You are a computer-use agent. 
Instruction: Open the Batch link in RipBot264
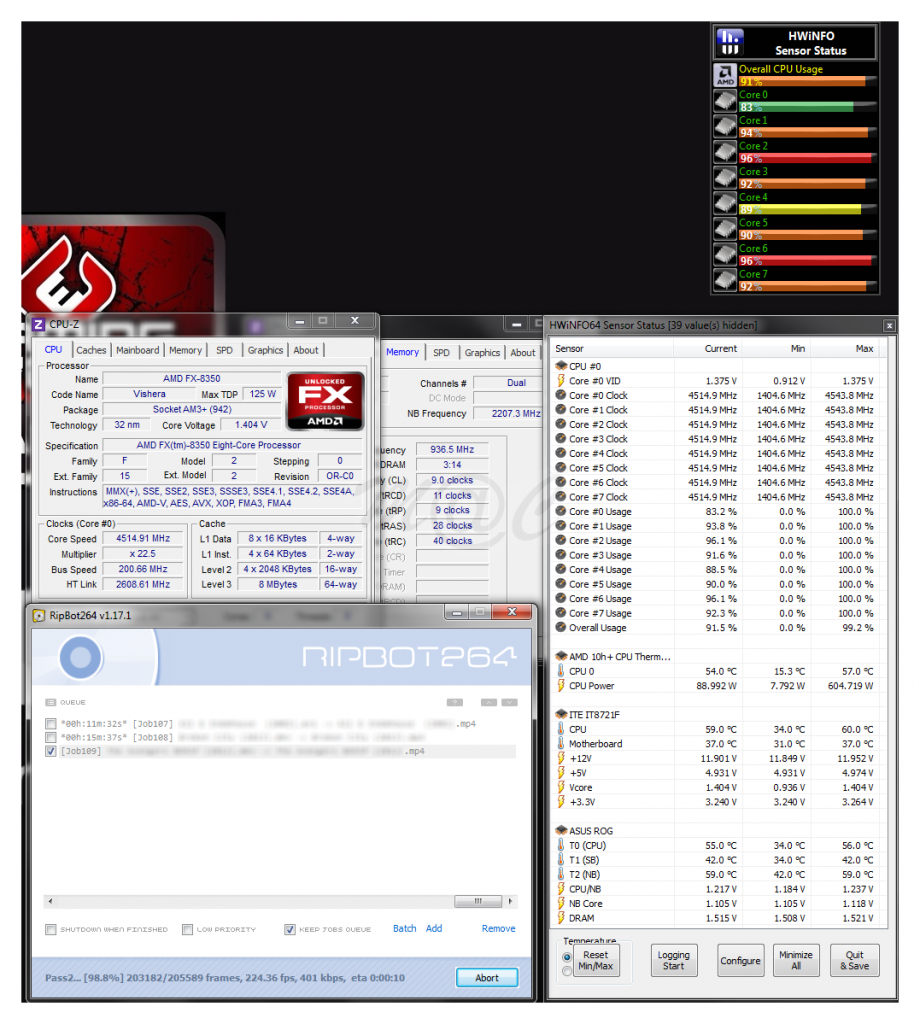tap(404, 928)
